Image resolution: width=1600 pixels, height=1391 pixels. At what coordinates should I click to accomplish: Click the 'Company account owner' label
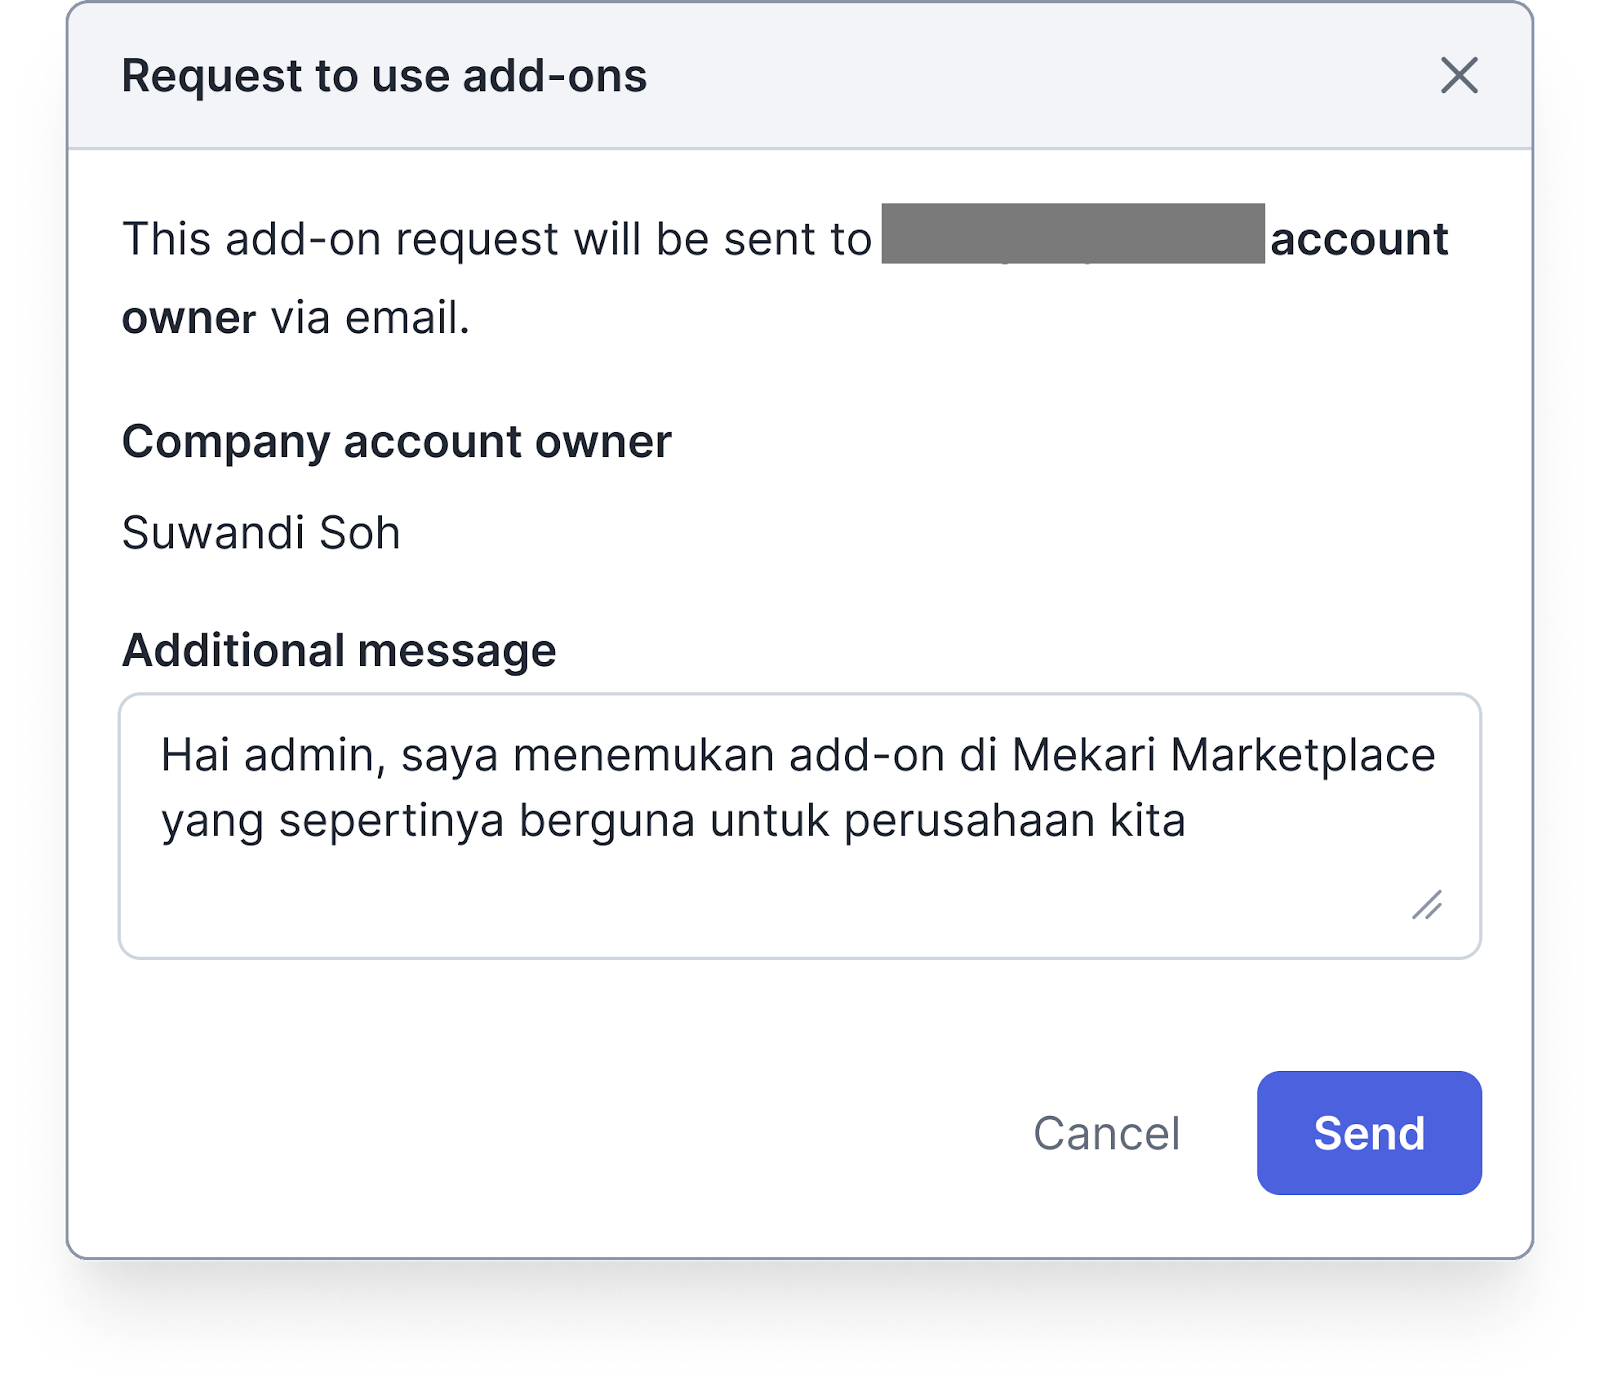[x=396, y=441]
